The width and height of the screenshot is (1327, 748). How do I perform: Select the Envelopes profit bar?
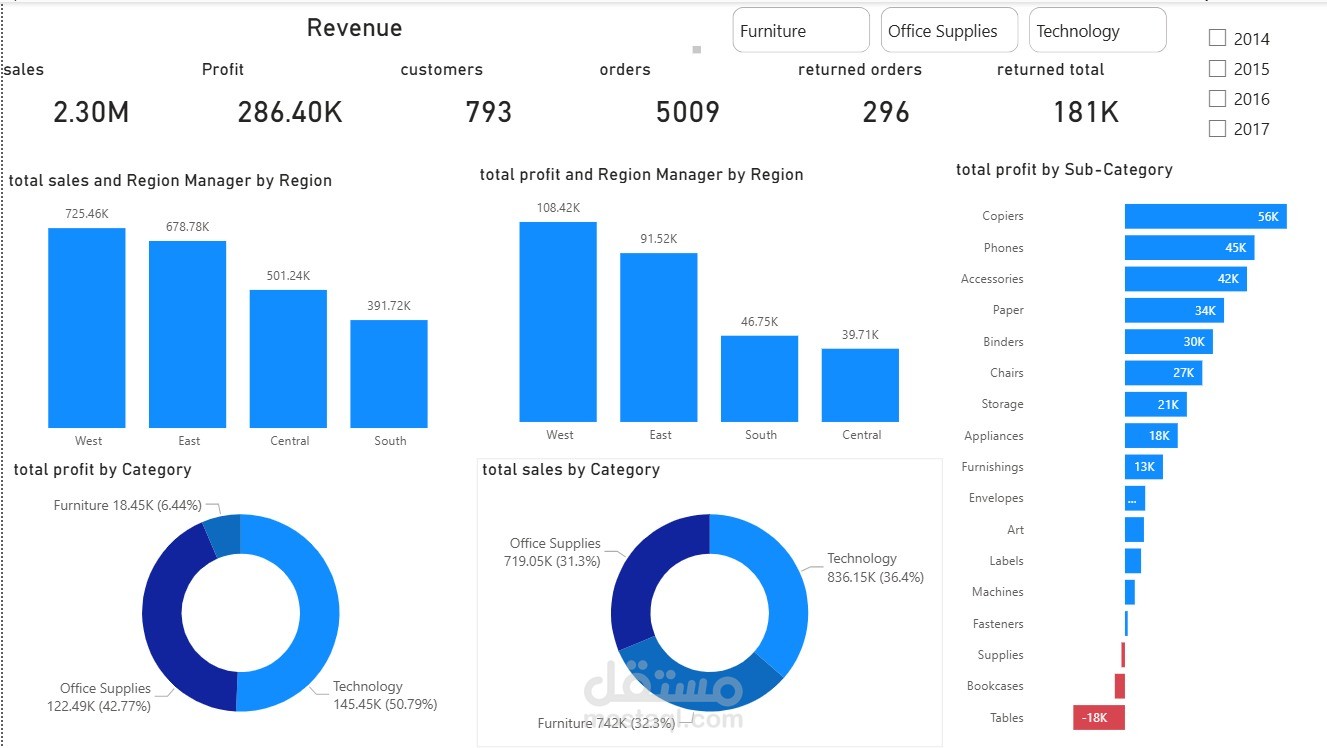(x=1134, y=498)
